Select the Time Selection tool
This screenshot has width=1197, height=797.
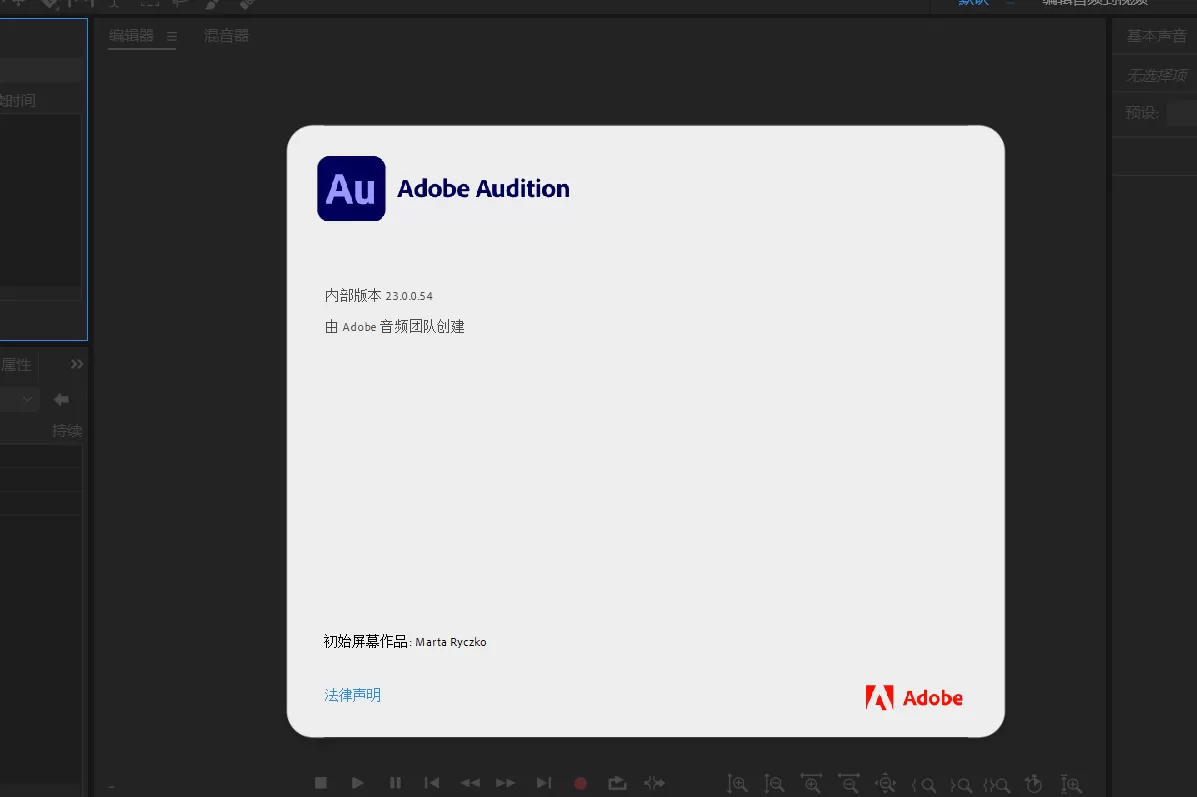(115, 3)
